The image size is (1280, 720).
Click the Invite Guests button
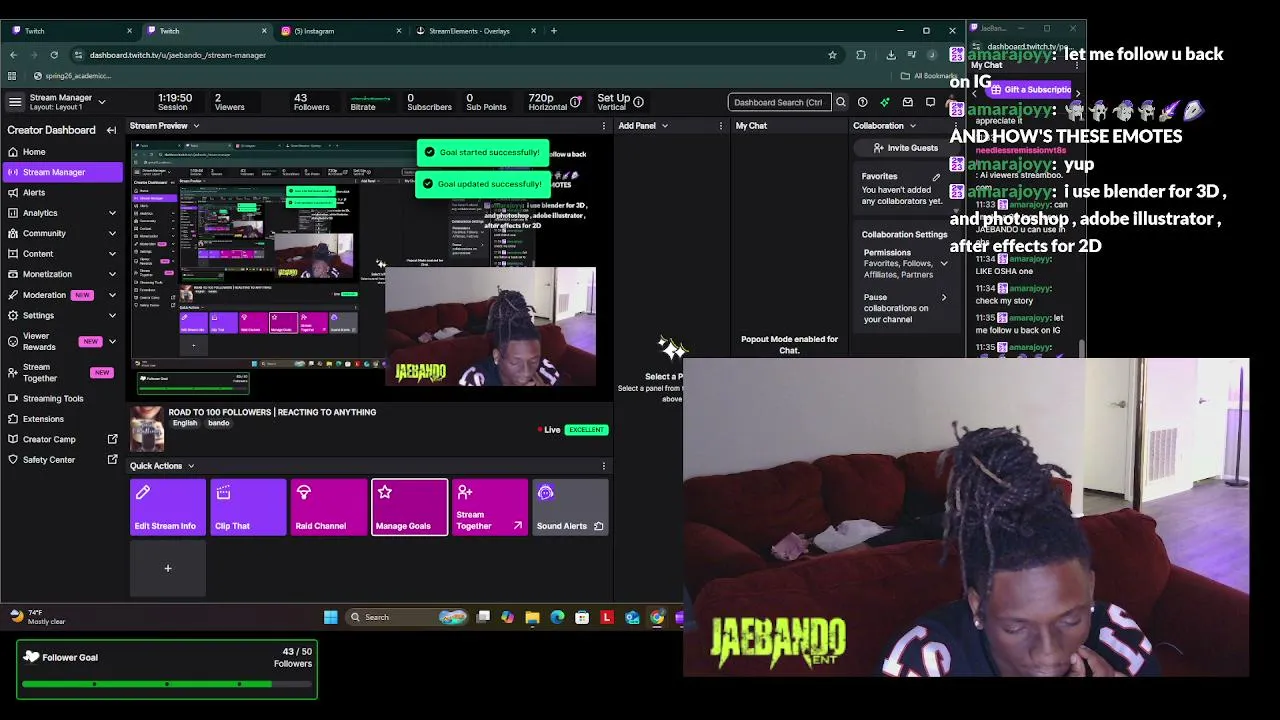coord(905,148)
